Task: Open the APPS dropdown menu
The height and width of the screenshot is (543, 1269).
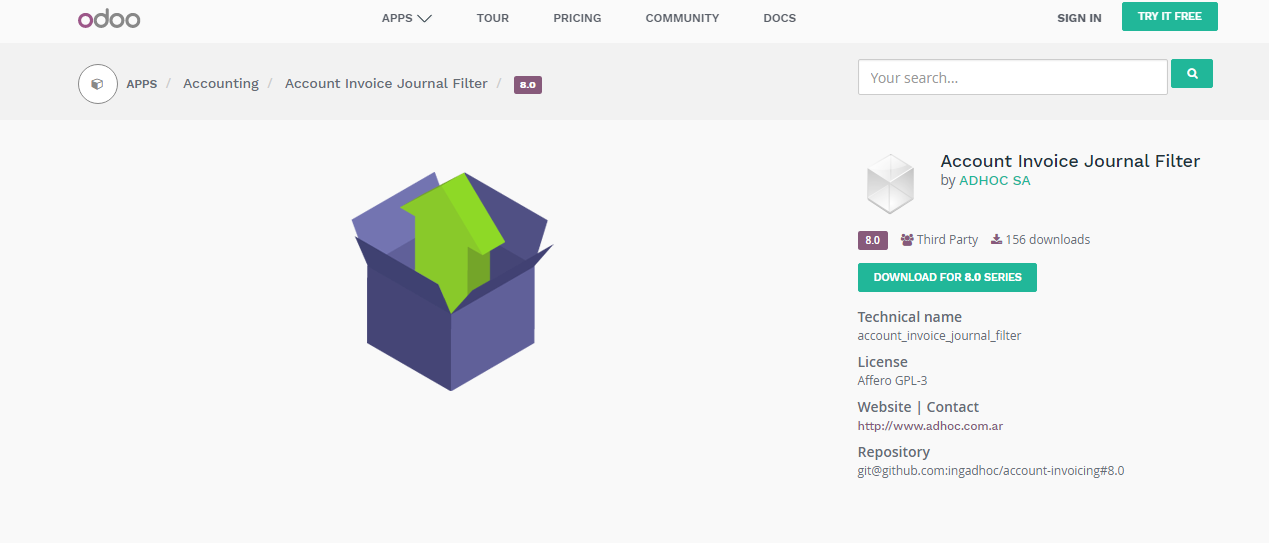Action: [406, 18]
